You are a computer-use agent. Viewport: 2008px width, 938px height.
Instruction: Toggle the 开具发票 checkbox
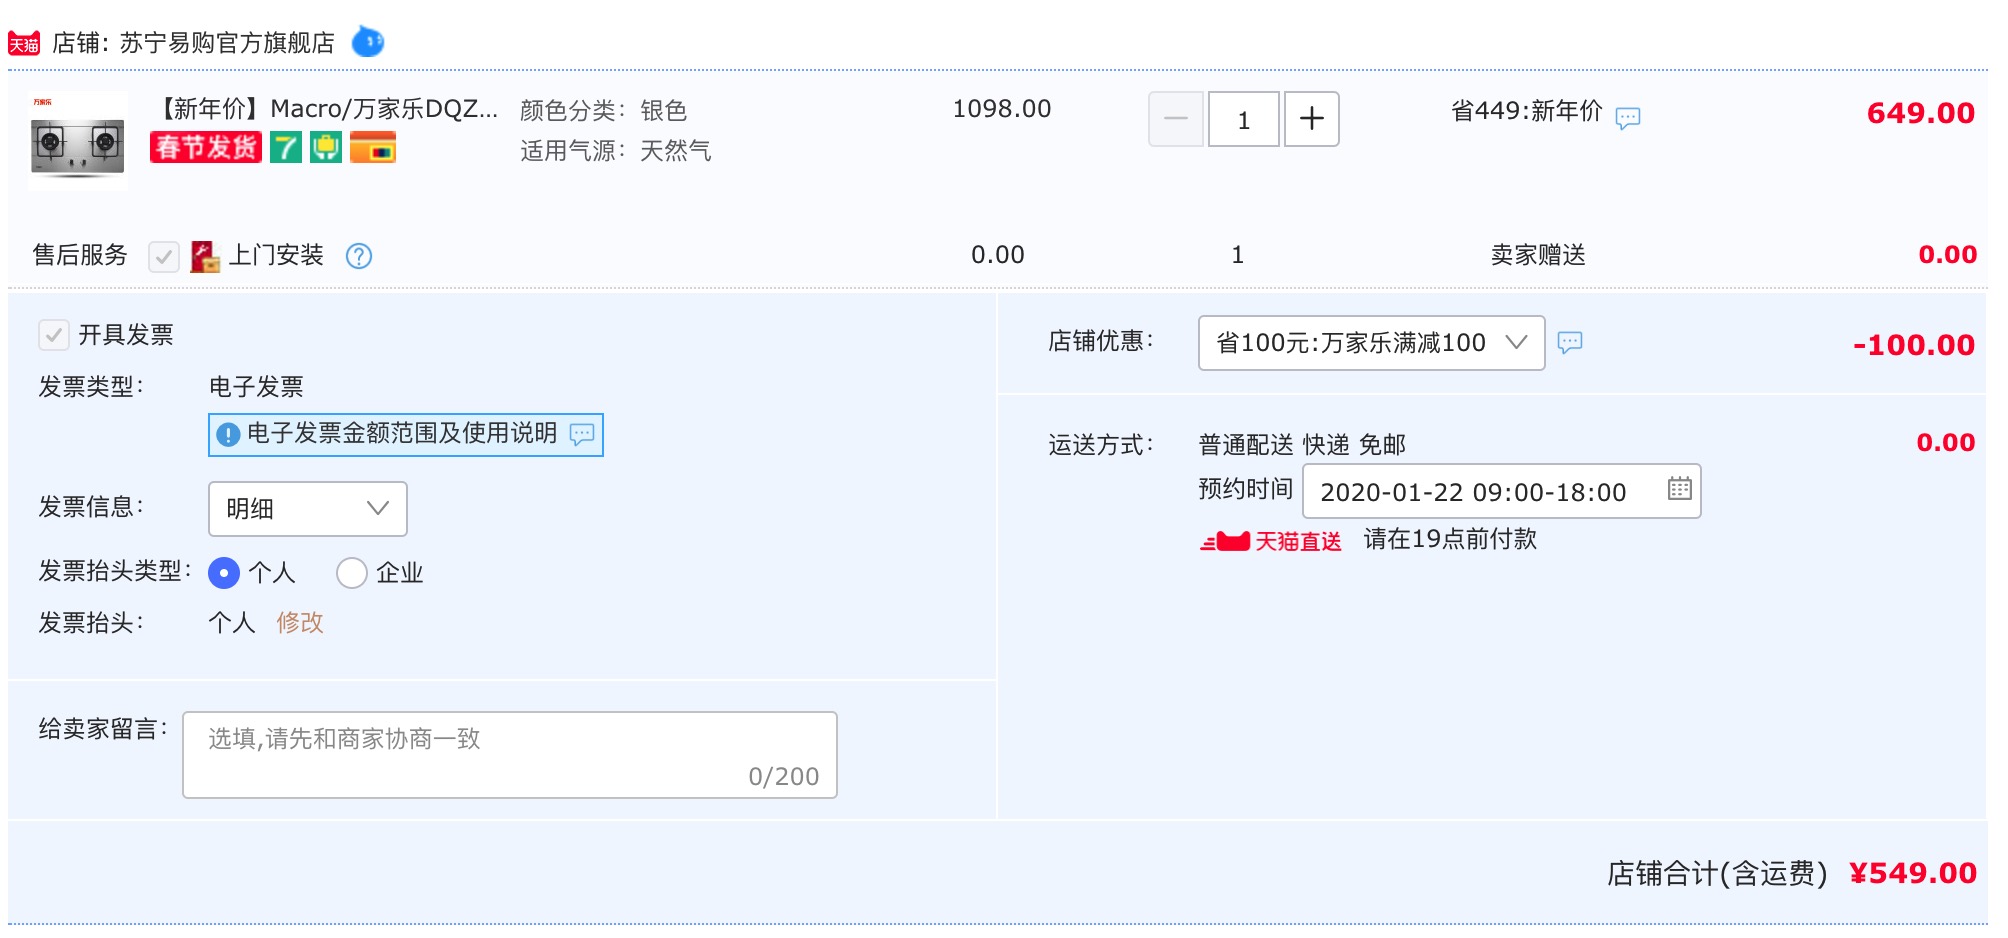pyautogui.click(x=54, y=334)
